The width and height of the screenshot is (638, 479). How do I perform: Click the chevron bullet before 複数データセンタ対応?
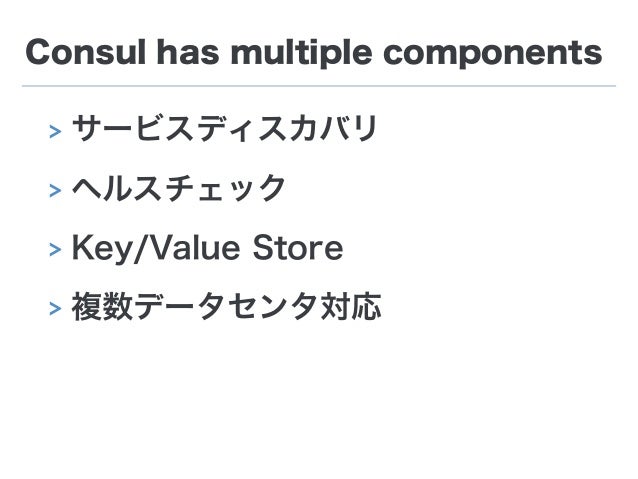point(55,308)
